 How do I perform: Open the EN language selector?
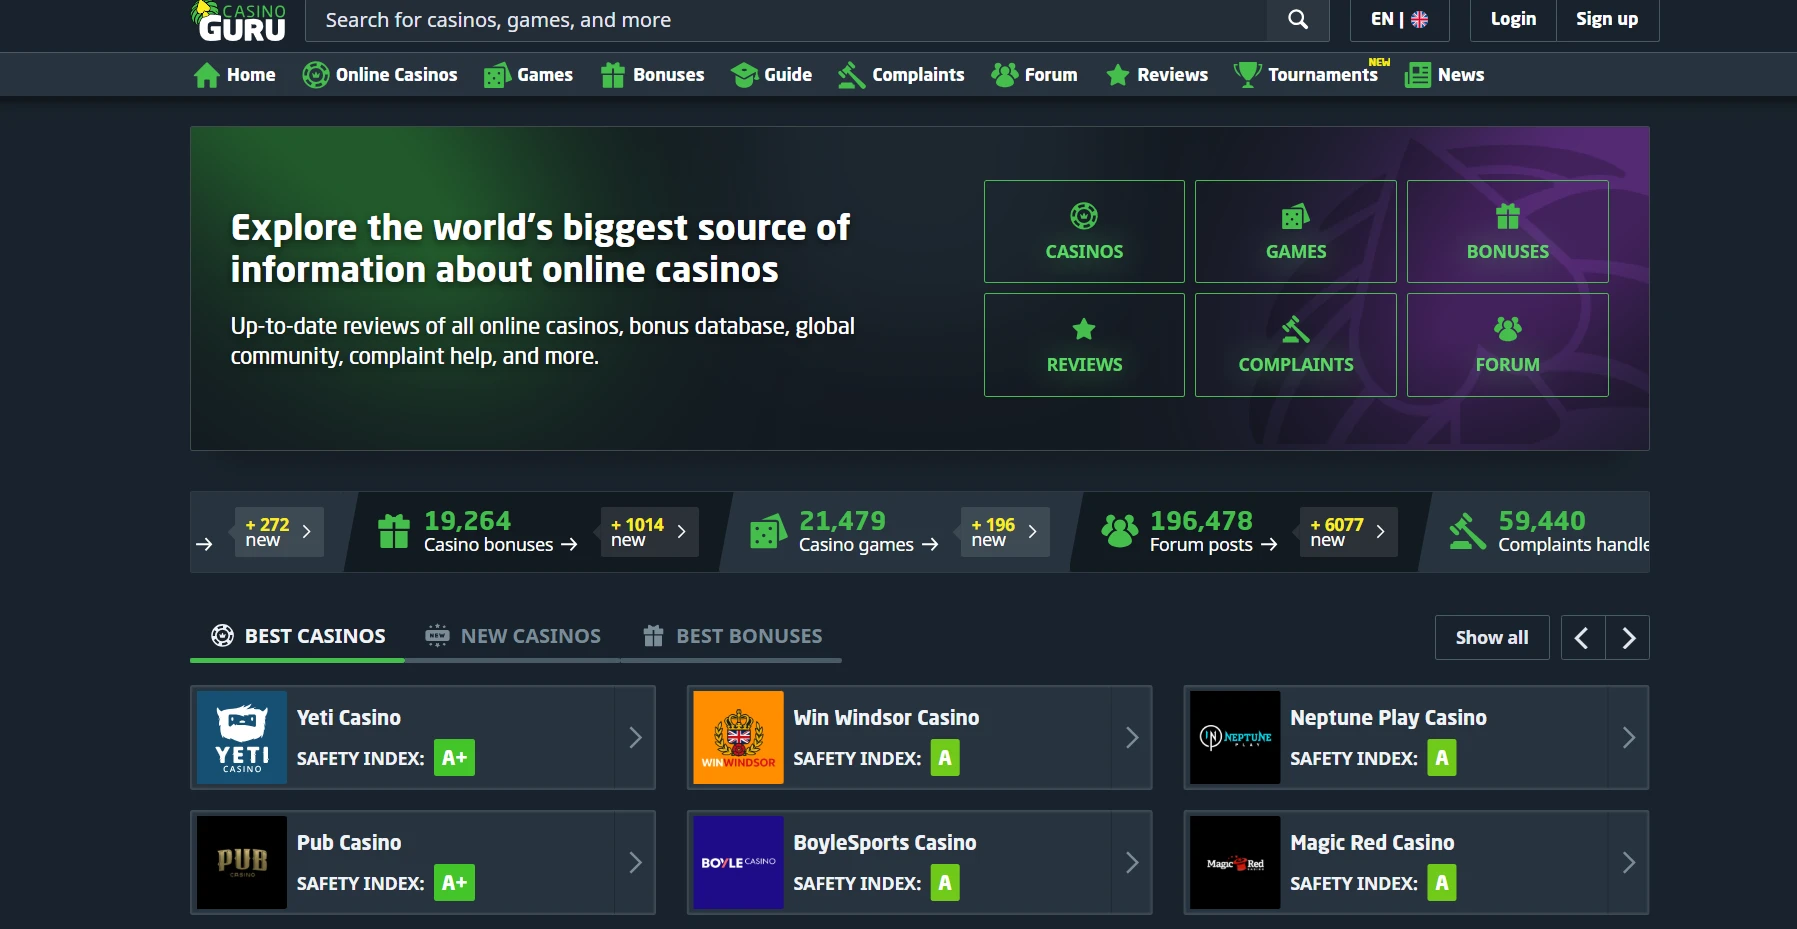click(x=1399, y=20)
